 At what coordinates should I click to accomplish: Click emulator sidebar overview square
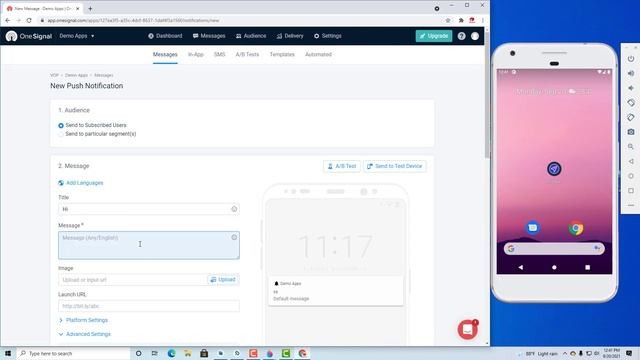click(x=631, y=191)
